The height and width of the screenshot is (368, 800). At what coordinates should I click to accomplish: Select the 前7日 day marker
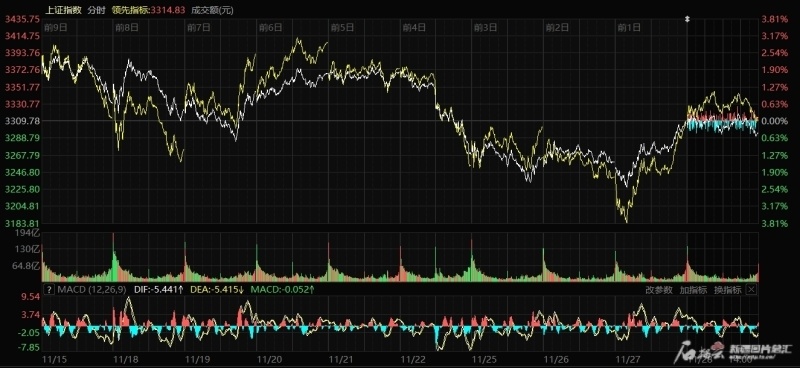click(x=199, y=28)
